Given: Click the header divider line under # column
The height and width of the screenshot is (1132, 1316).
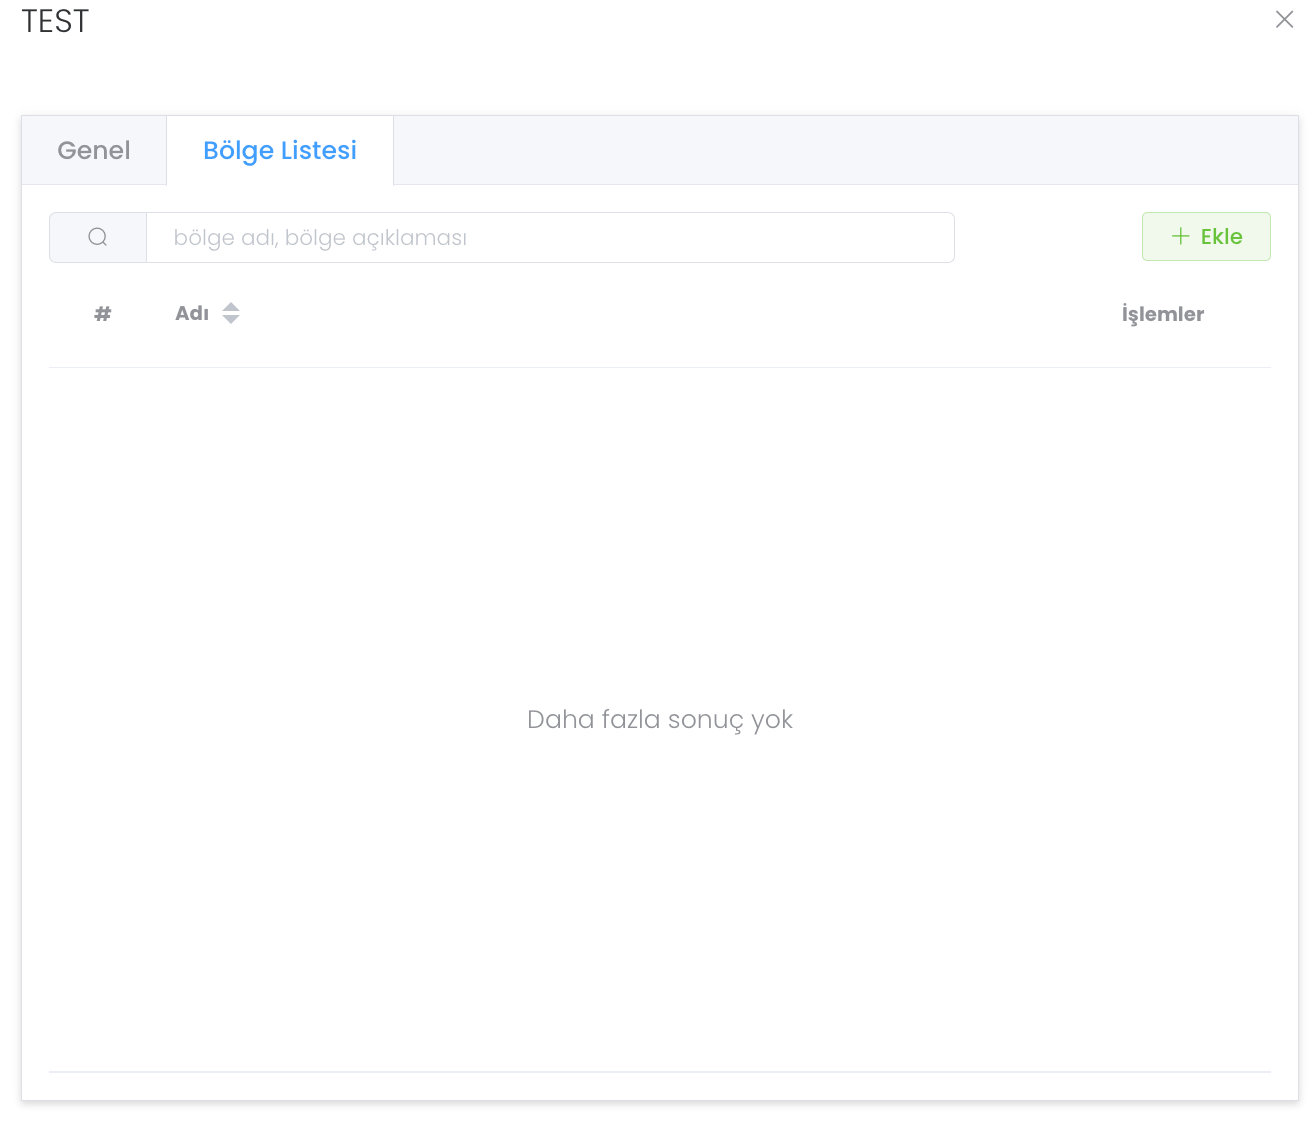Looking at the screenshot, I should pyautogui.click(x=102, y=367).
